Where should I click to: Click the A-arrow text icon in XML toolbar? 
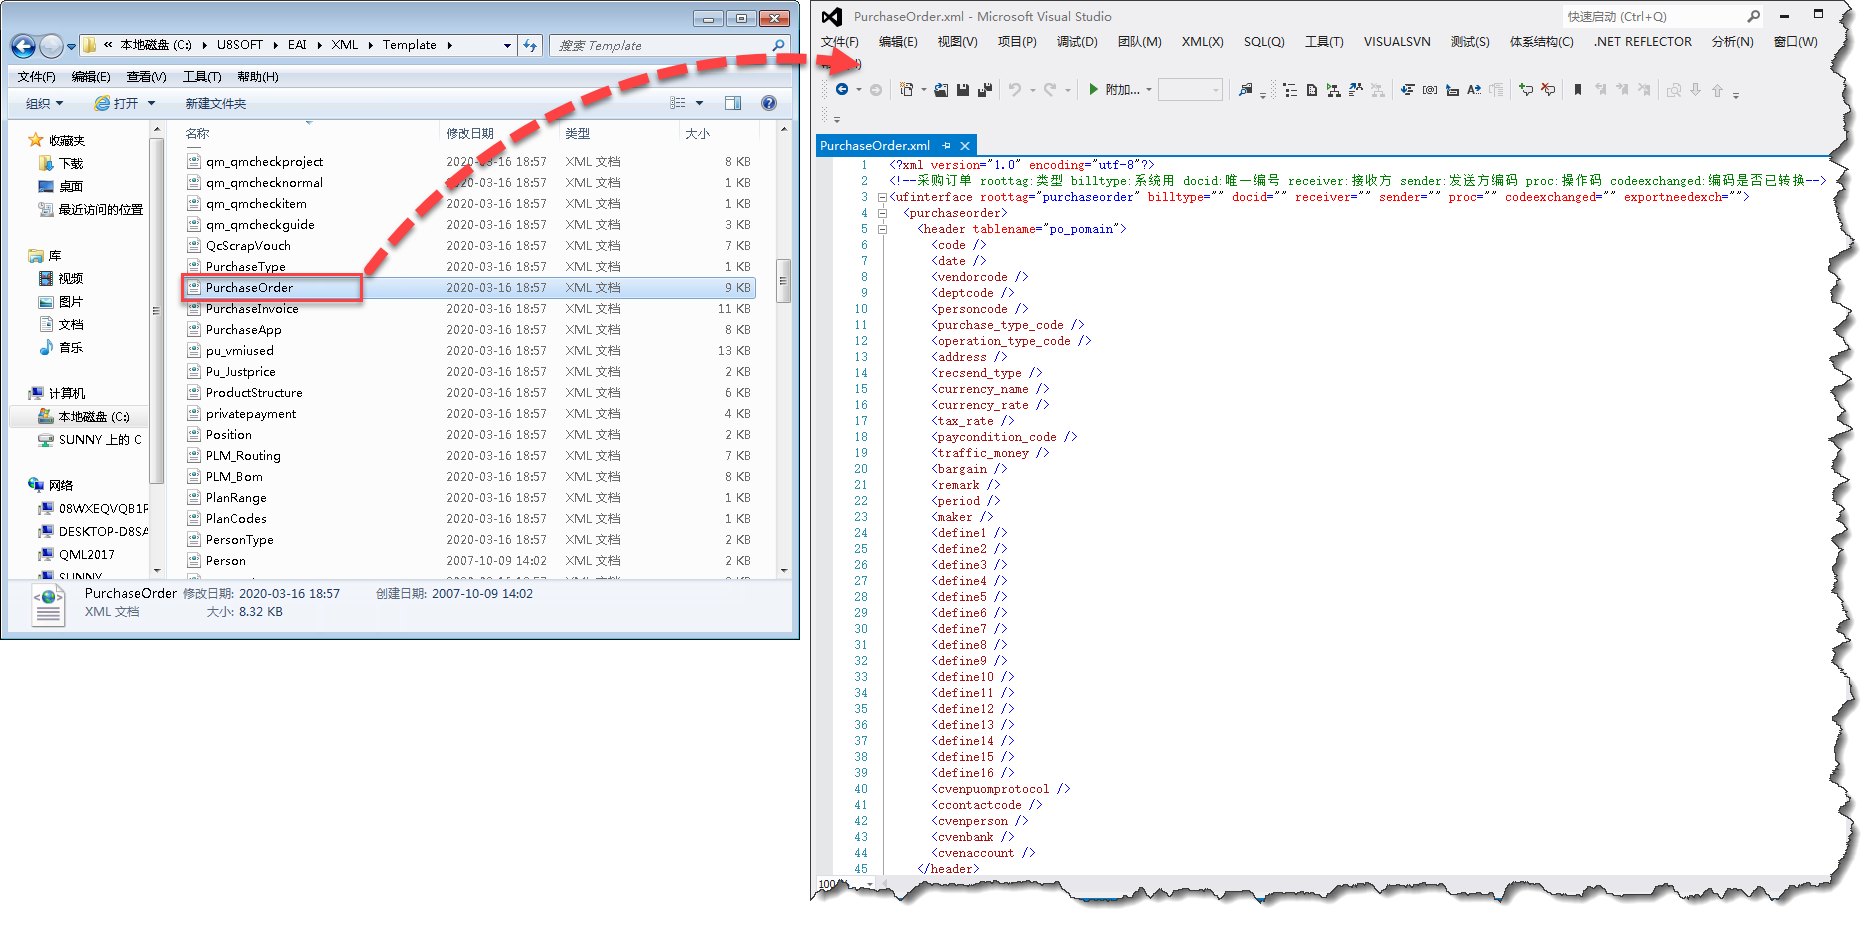1474,90
